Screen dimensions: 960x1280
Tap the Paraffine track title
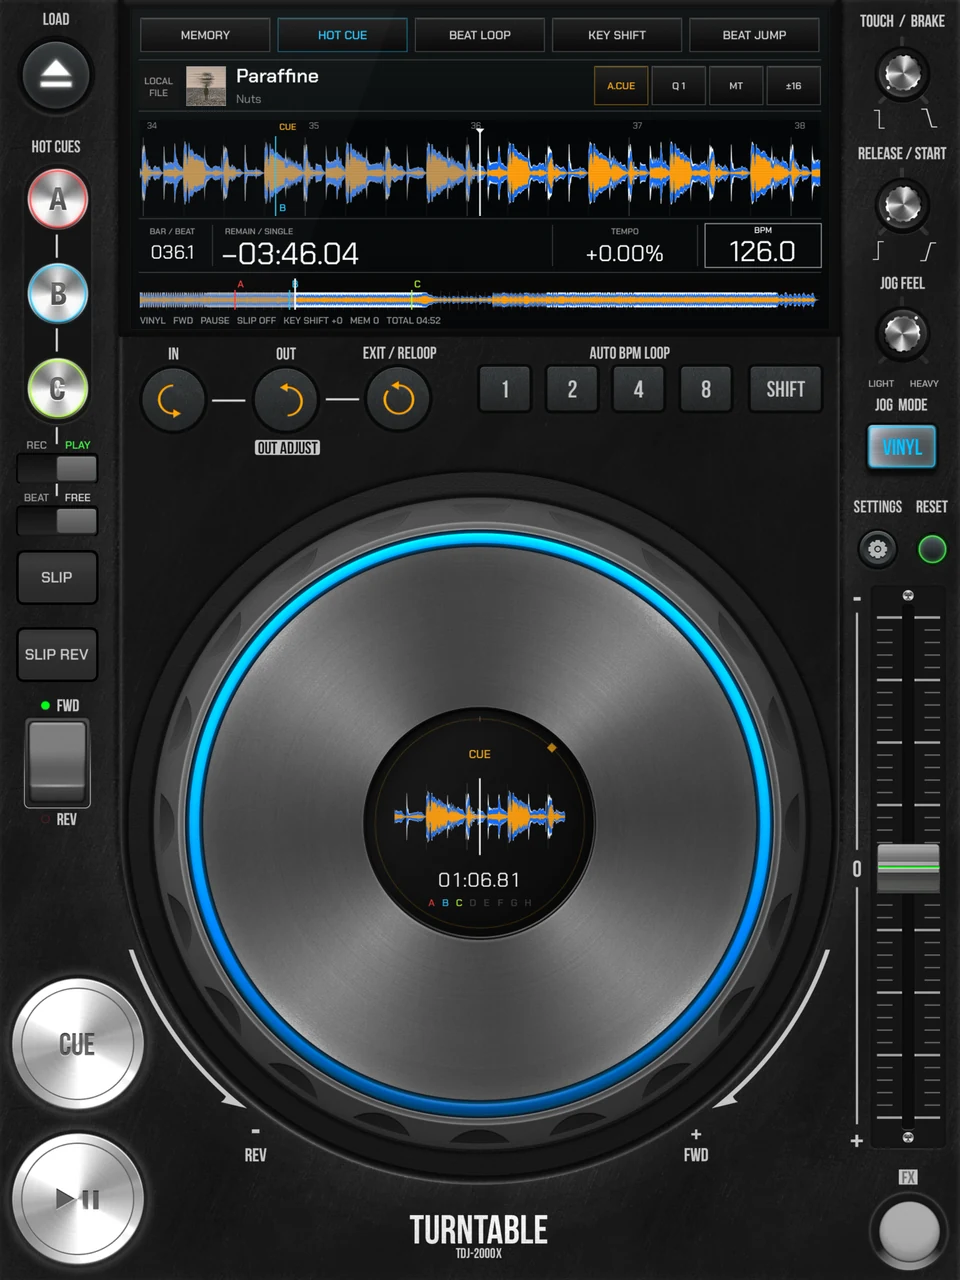[x=277, y=76]
